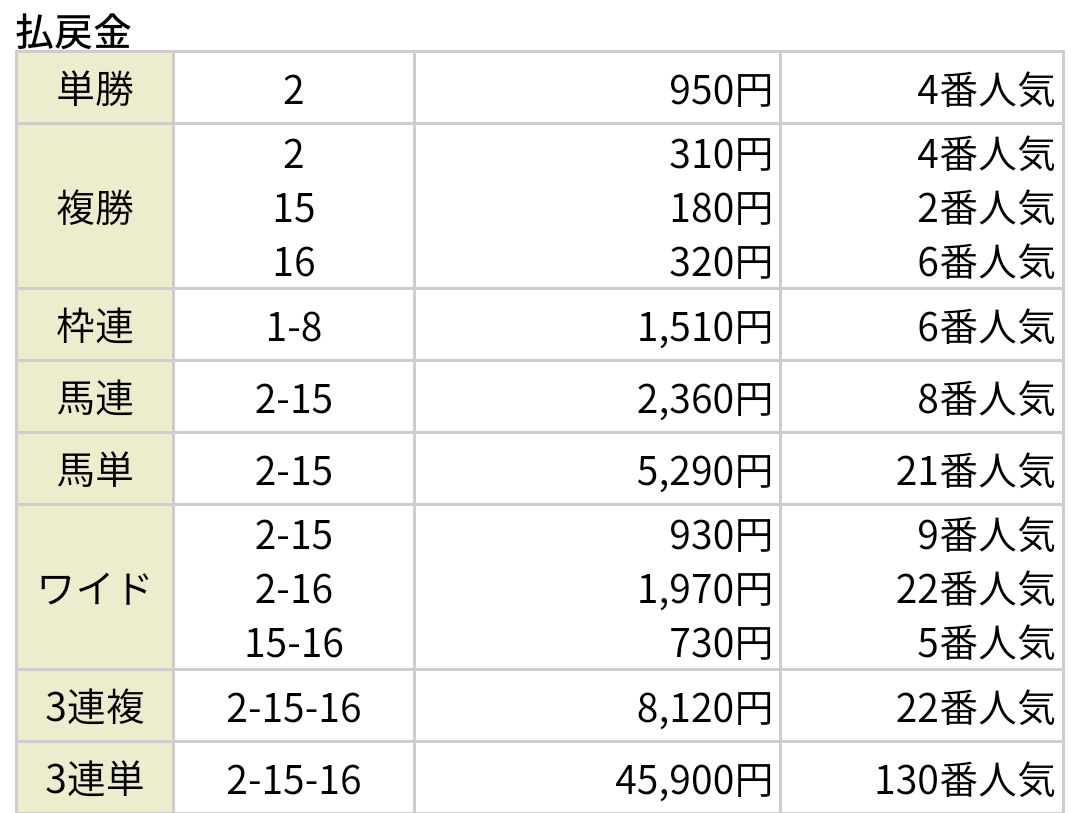Viewport: 1080px width, 813px height.
Task: Click the 単勝 row header
Action: [95, 89]
